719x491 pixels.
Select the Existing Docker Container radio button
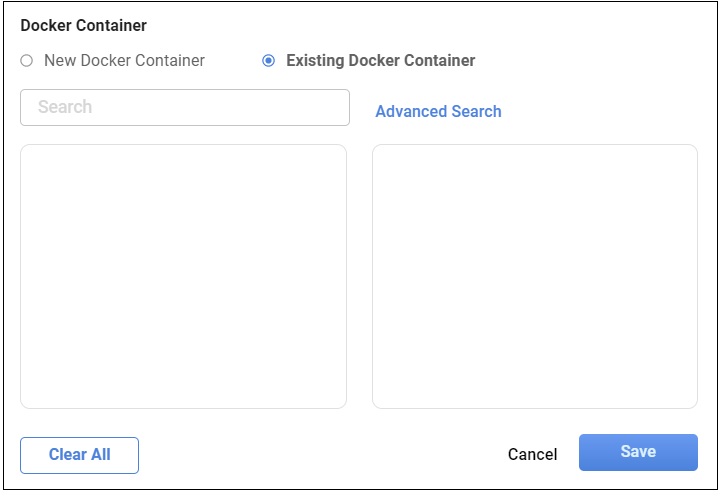click(x=268, y=61)
